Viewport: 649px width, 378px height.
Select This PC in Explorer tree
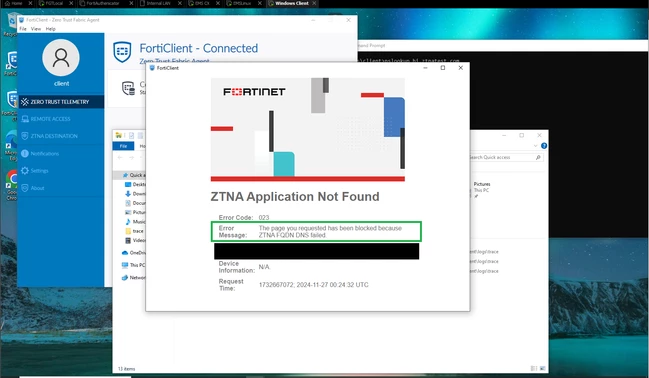(x=133, y=265)
